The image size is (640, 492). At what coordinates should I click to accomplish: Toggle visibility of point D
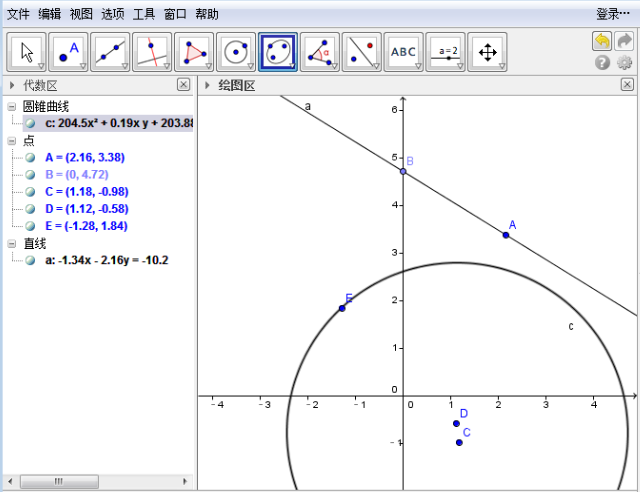tap(30, 209)
